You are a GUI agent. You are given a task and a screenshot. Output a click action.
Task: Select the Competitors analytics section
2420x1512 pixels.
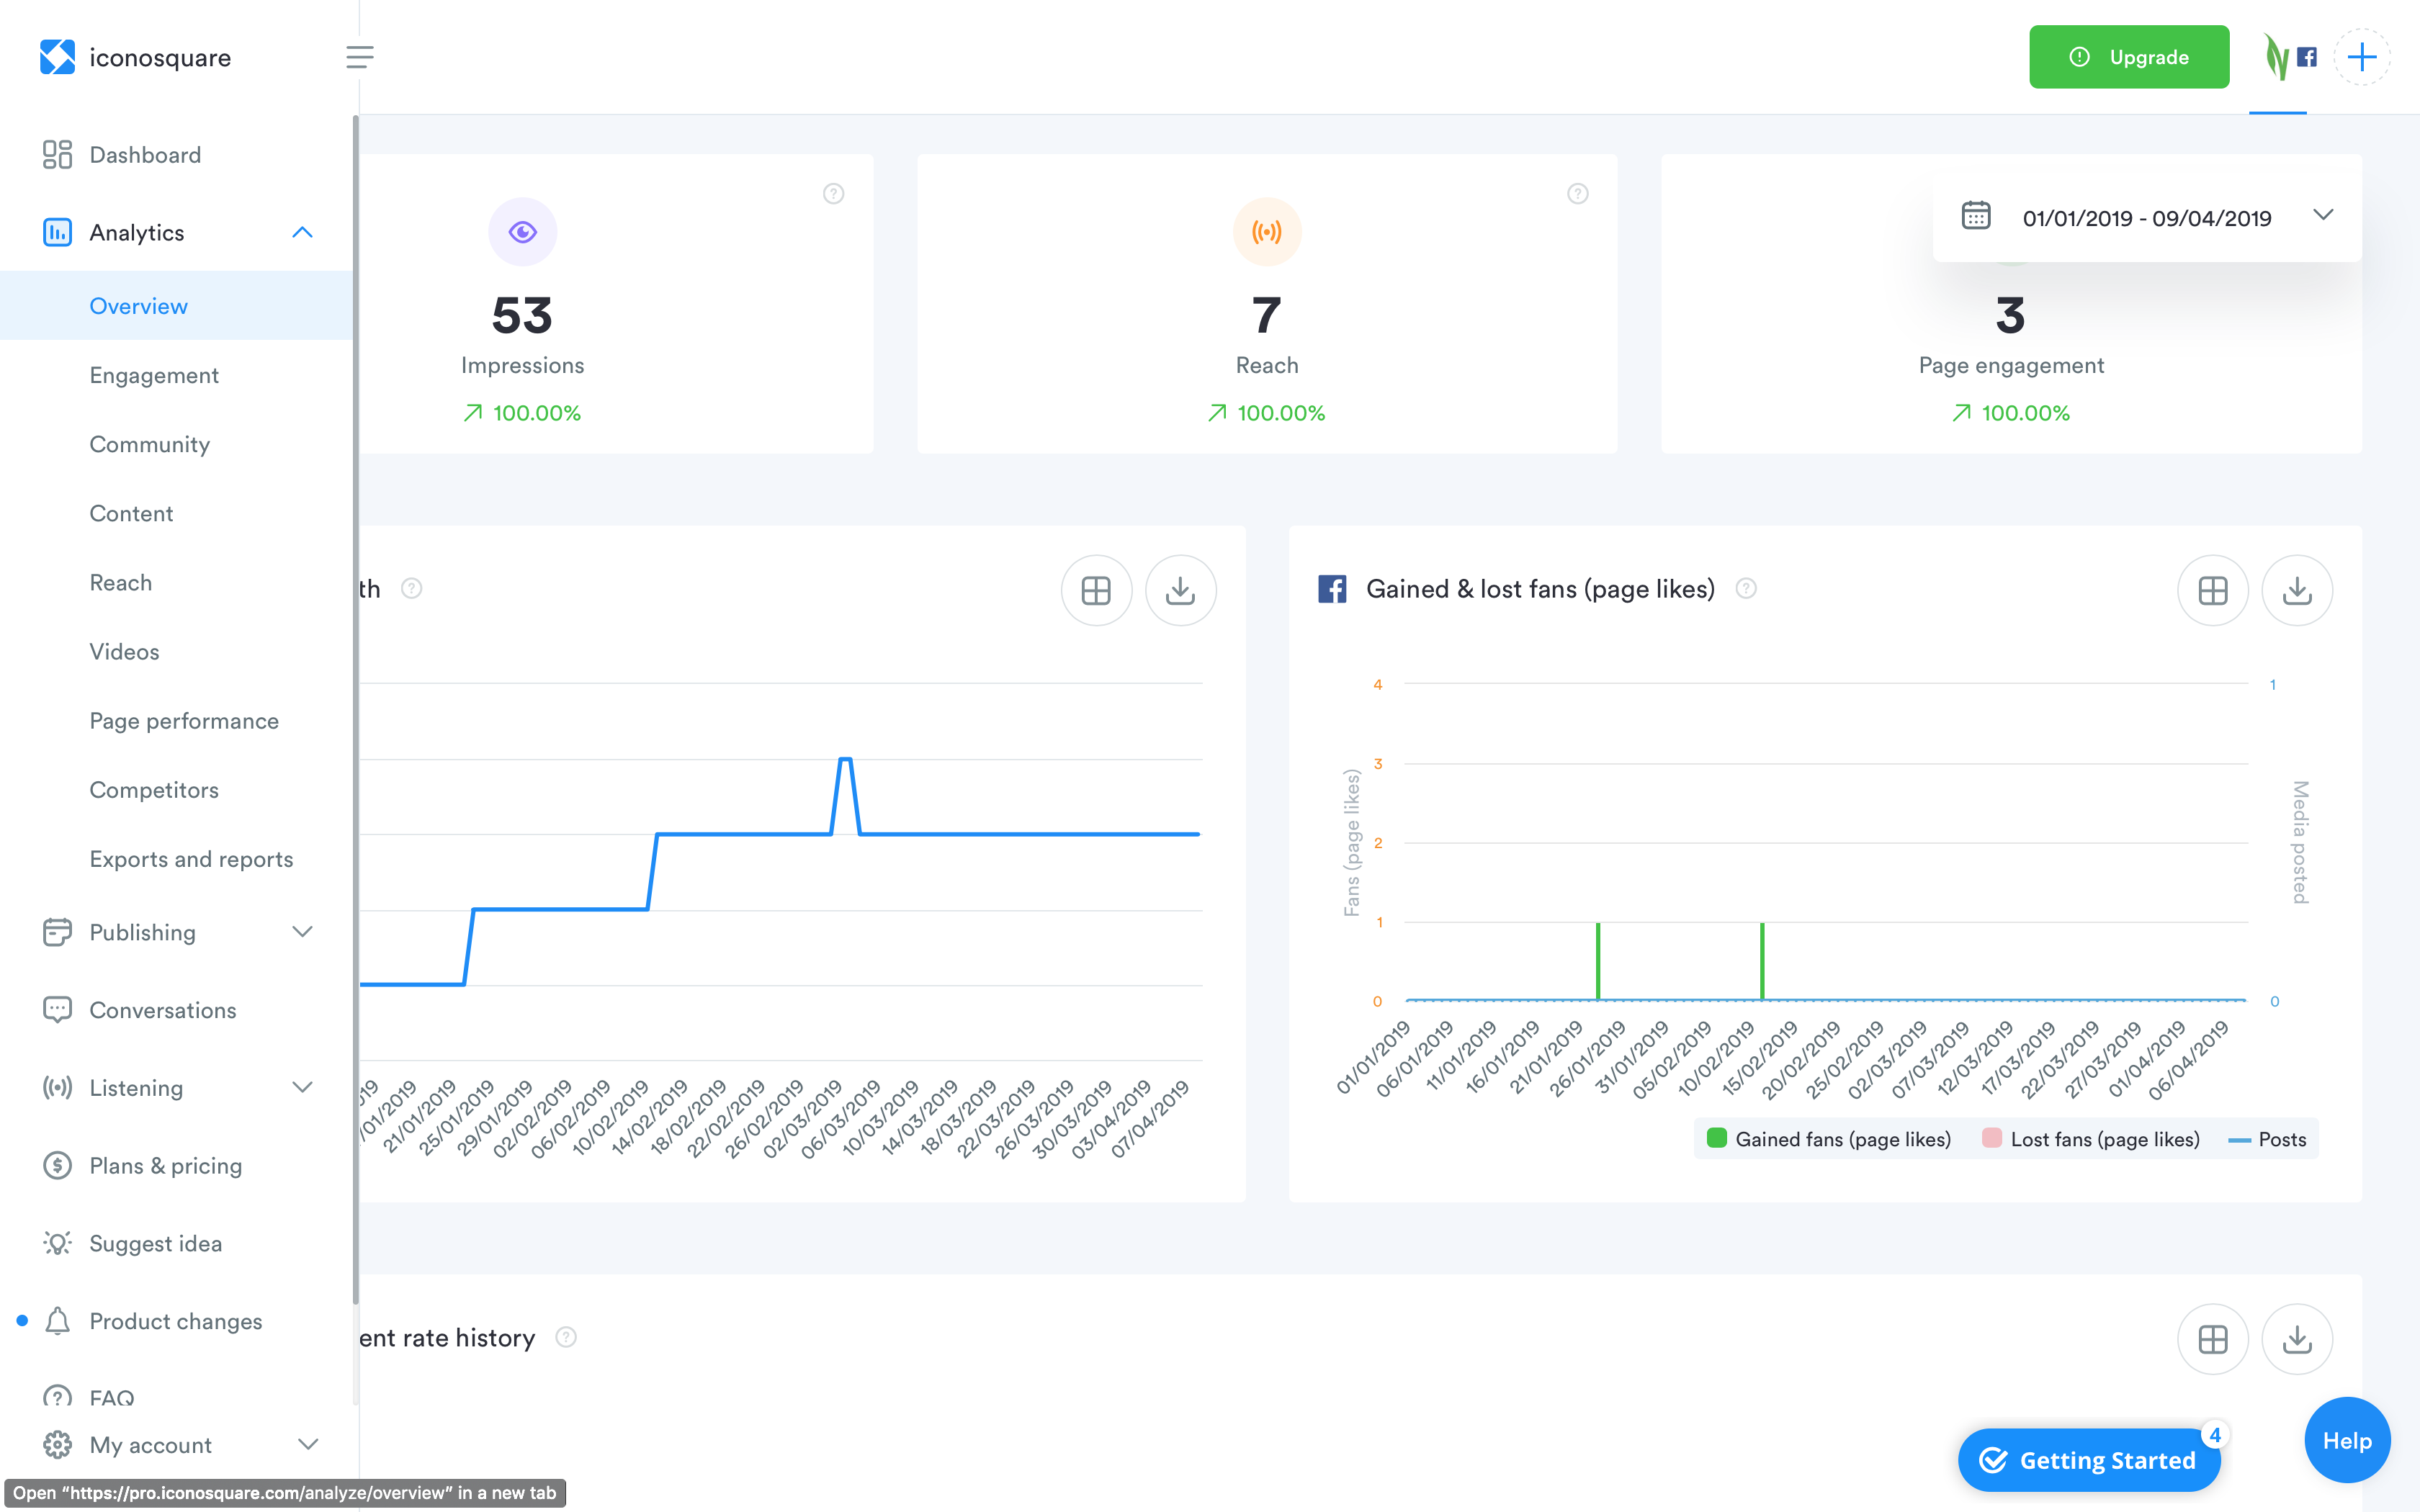[153, 789]
